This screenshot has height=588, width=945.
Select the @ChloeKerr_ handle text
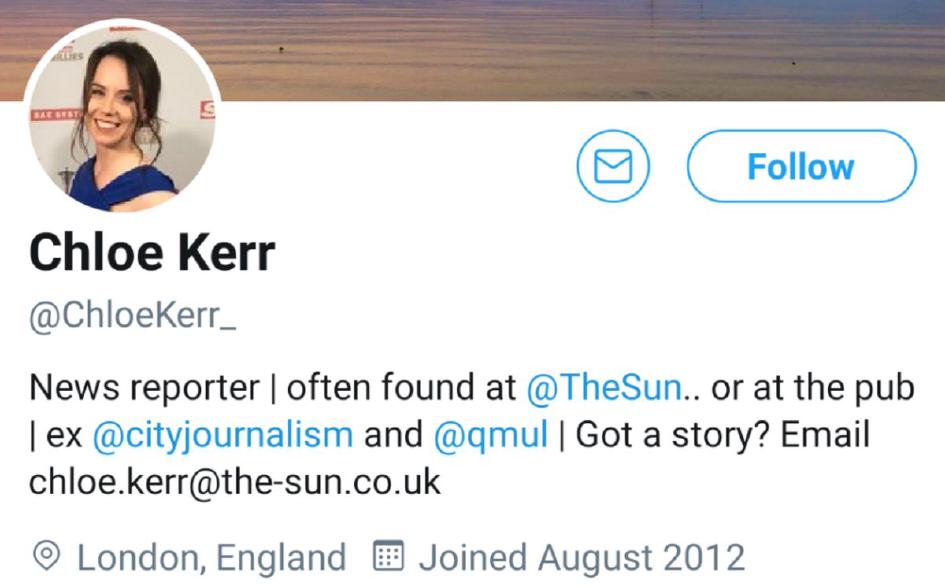point(133,317)
